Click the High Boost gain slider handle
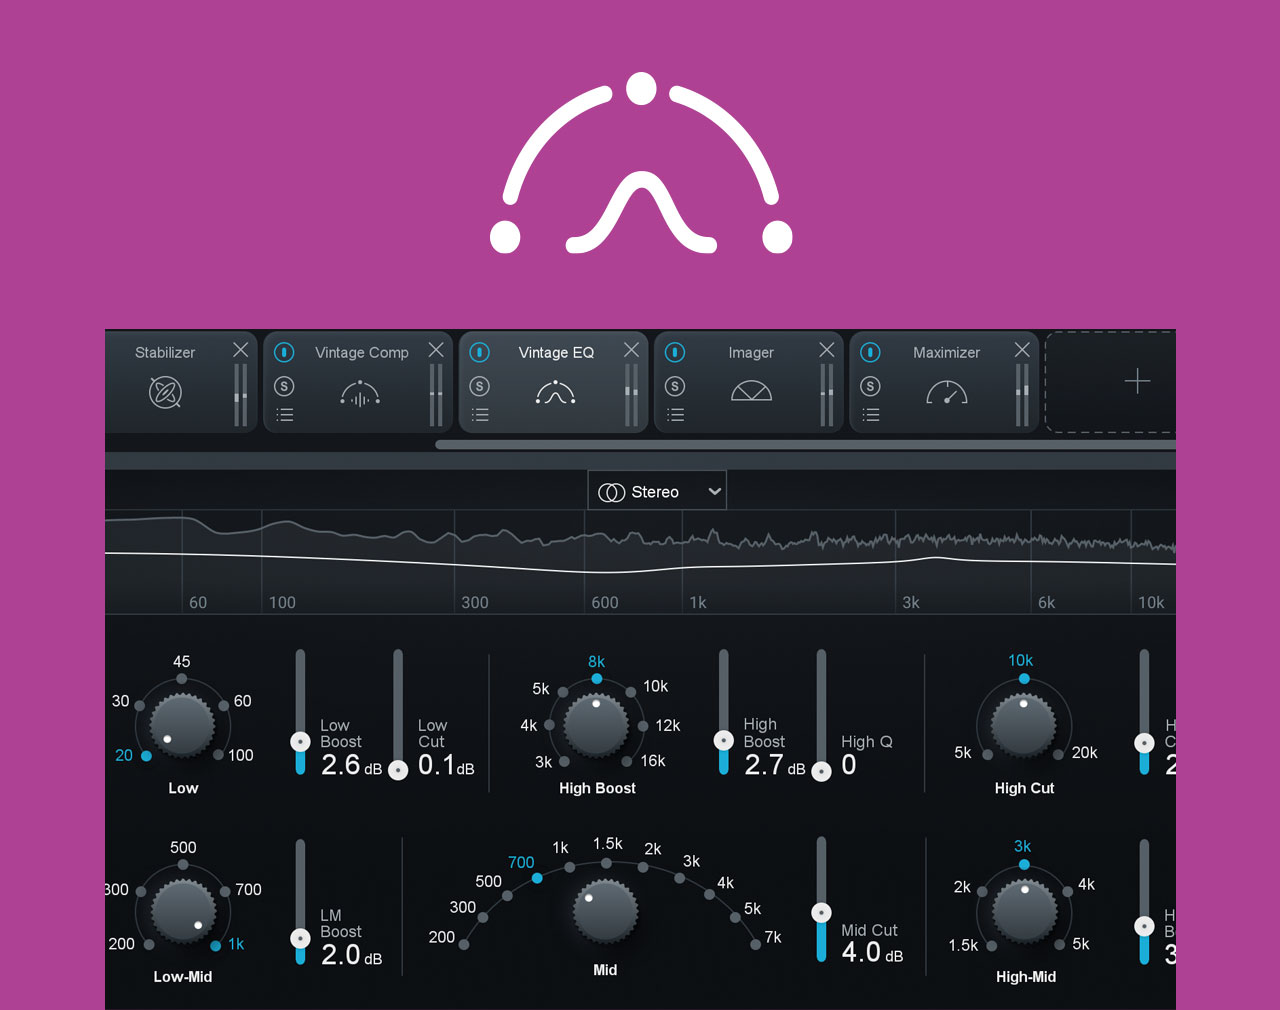 click(x=723, y=741)
